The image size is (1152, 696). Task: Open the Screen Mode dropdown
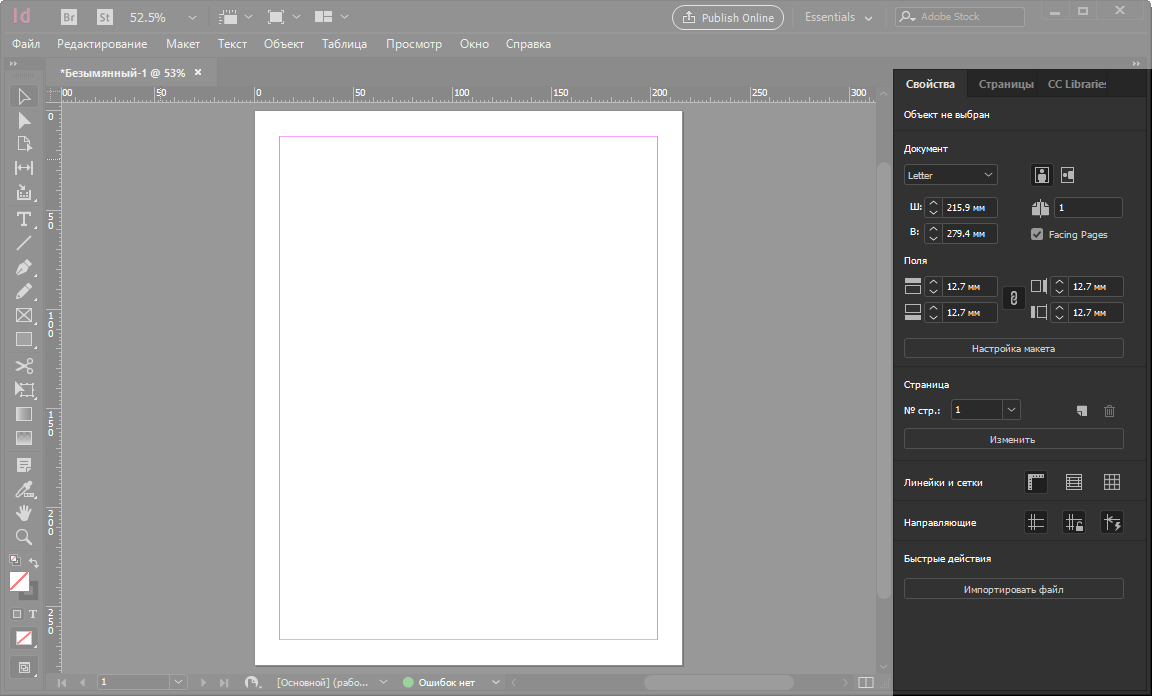tap(284, 17)
